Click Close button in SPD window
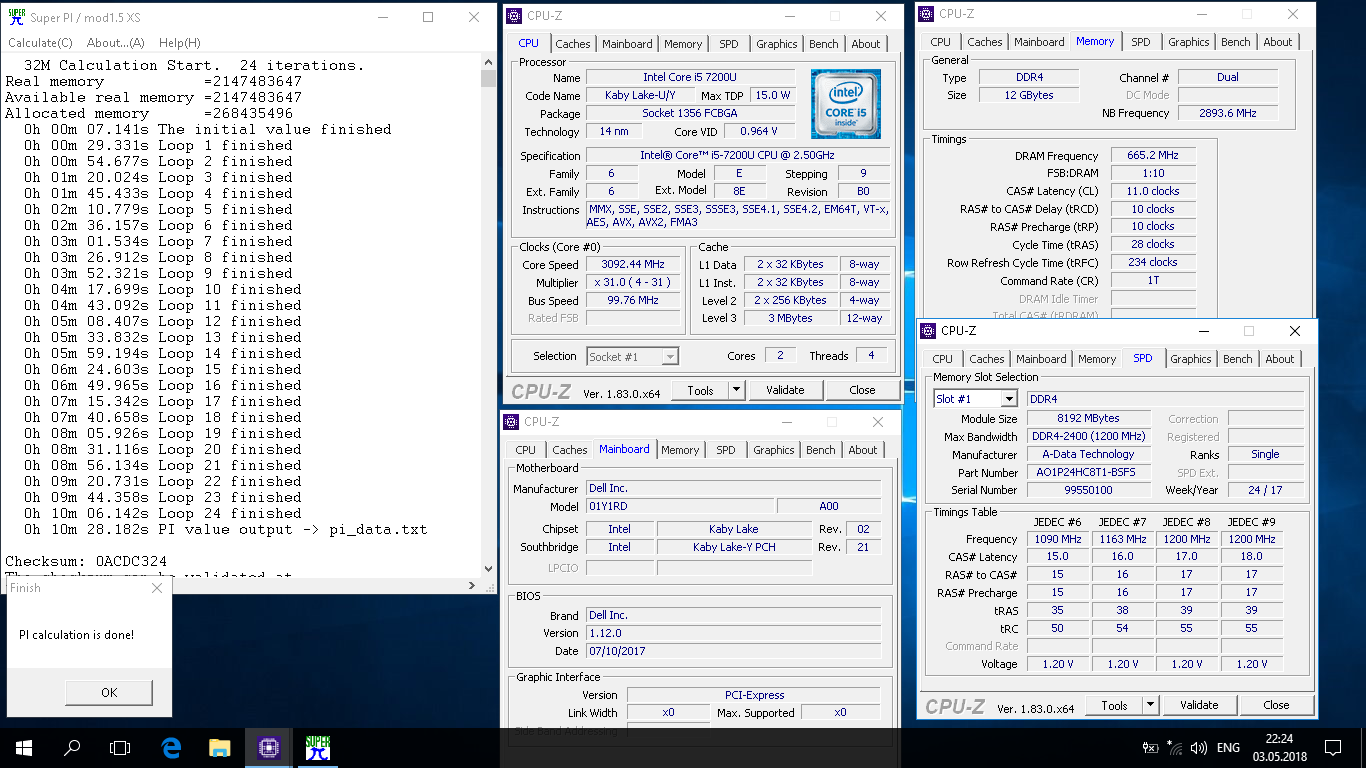This screenshot has height=768, width=1366. 1276,705
